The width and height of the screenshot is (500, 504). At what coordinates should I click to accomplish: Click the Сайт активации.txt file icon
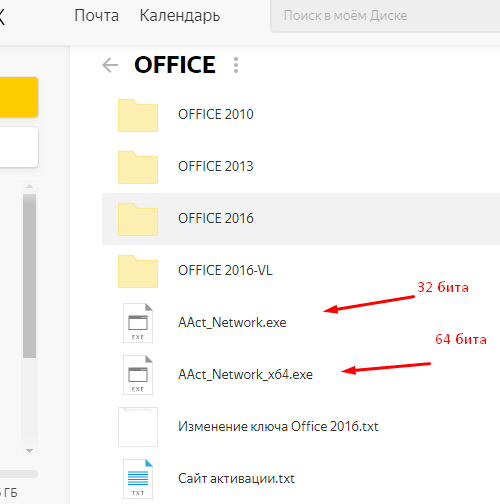click(x=138, y=479)
